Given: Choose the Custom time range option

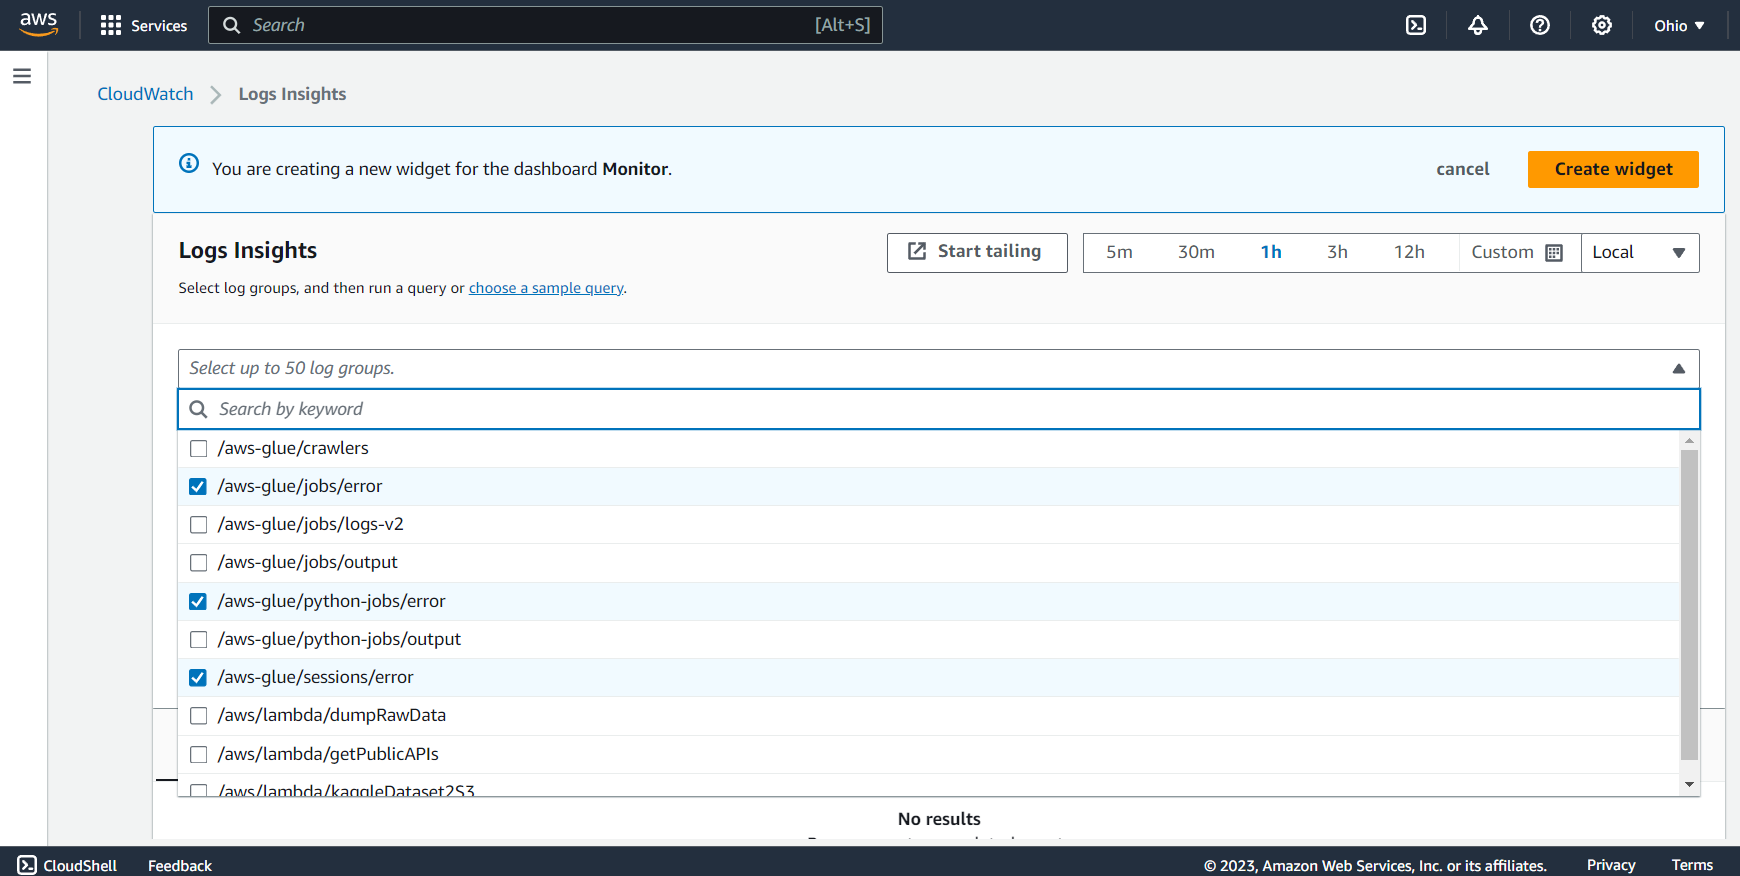Looking at the screenshot, I should [1516, 252].
